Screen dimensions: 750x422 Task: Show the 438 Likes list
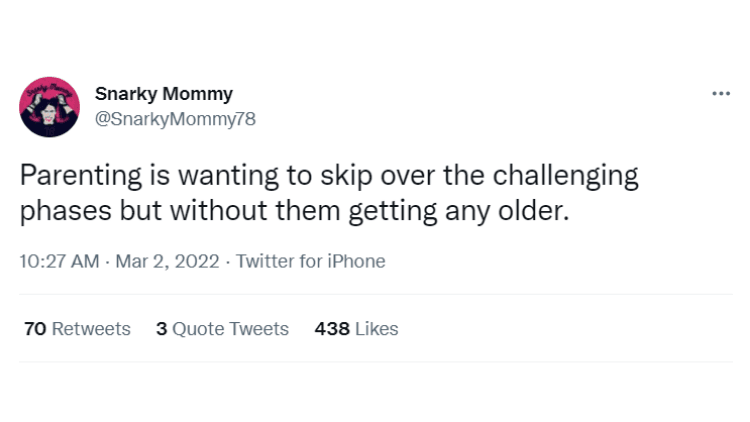pyautogui.click(x=356, y=329)
